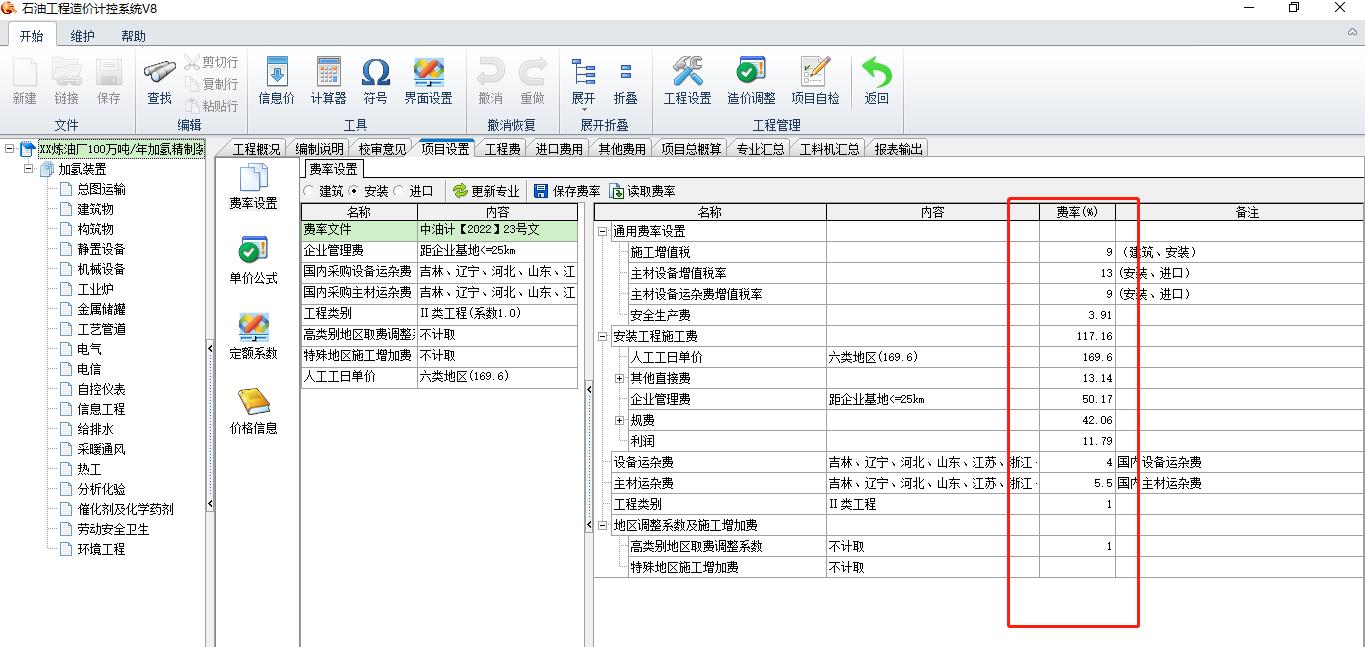1365x647 pixels.
Task: Open the 信息价 price info tool
Action: tap(276, 80)
